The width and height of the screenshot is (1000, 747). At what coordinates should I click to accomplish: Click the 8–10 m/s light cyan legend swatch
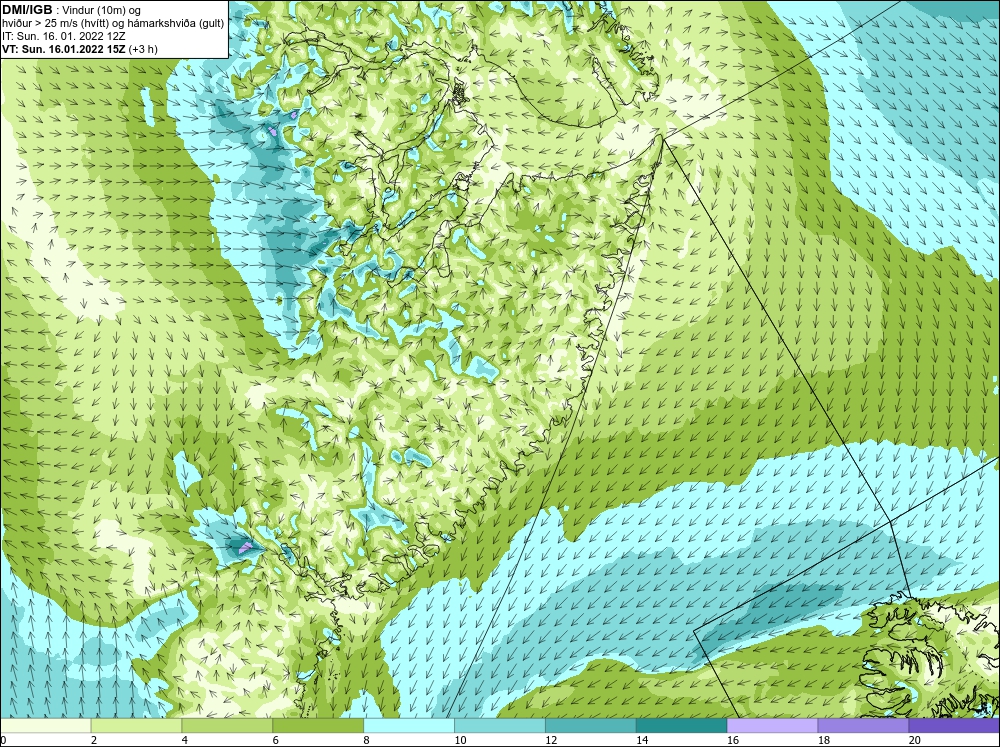[x=409, y=726]
